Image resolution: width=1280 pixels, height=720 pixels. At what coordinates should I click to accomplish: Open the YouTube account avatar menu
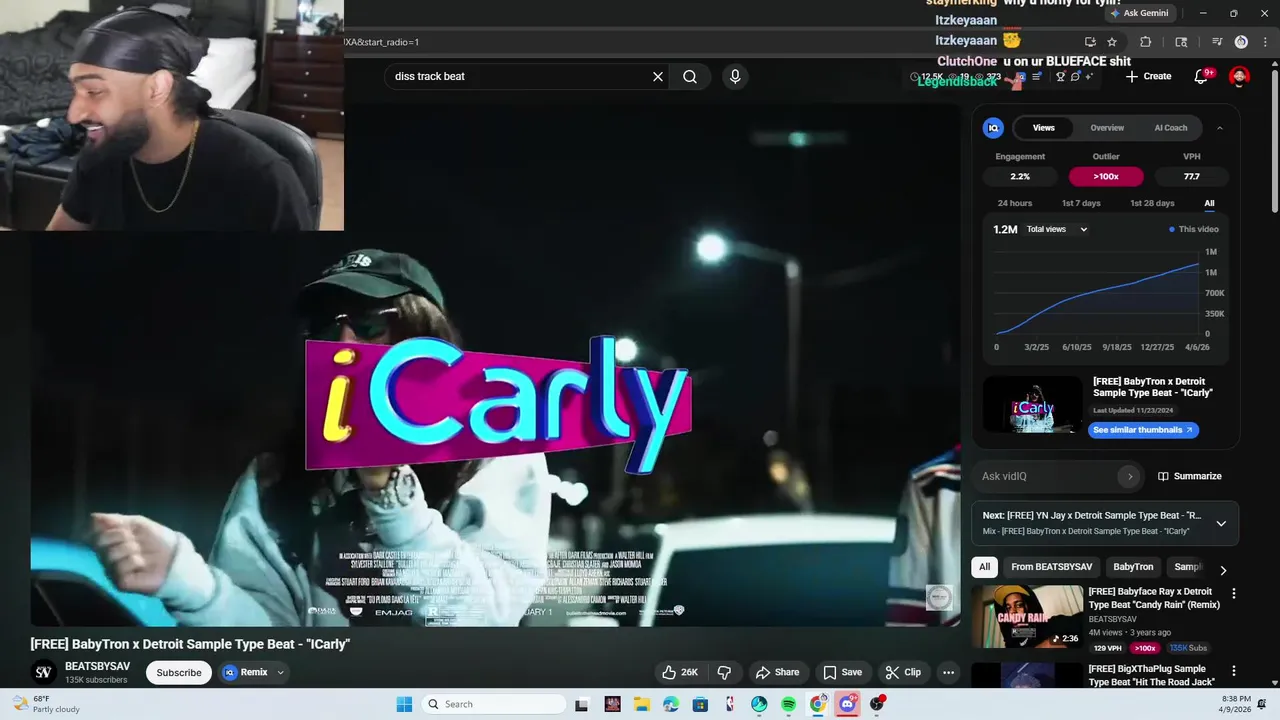click(x=1239, y=76)
